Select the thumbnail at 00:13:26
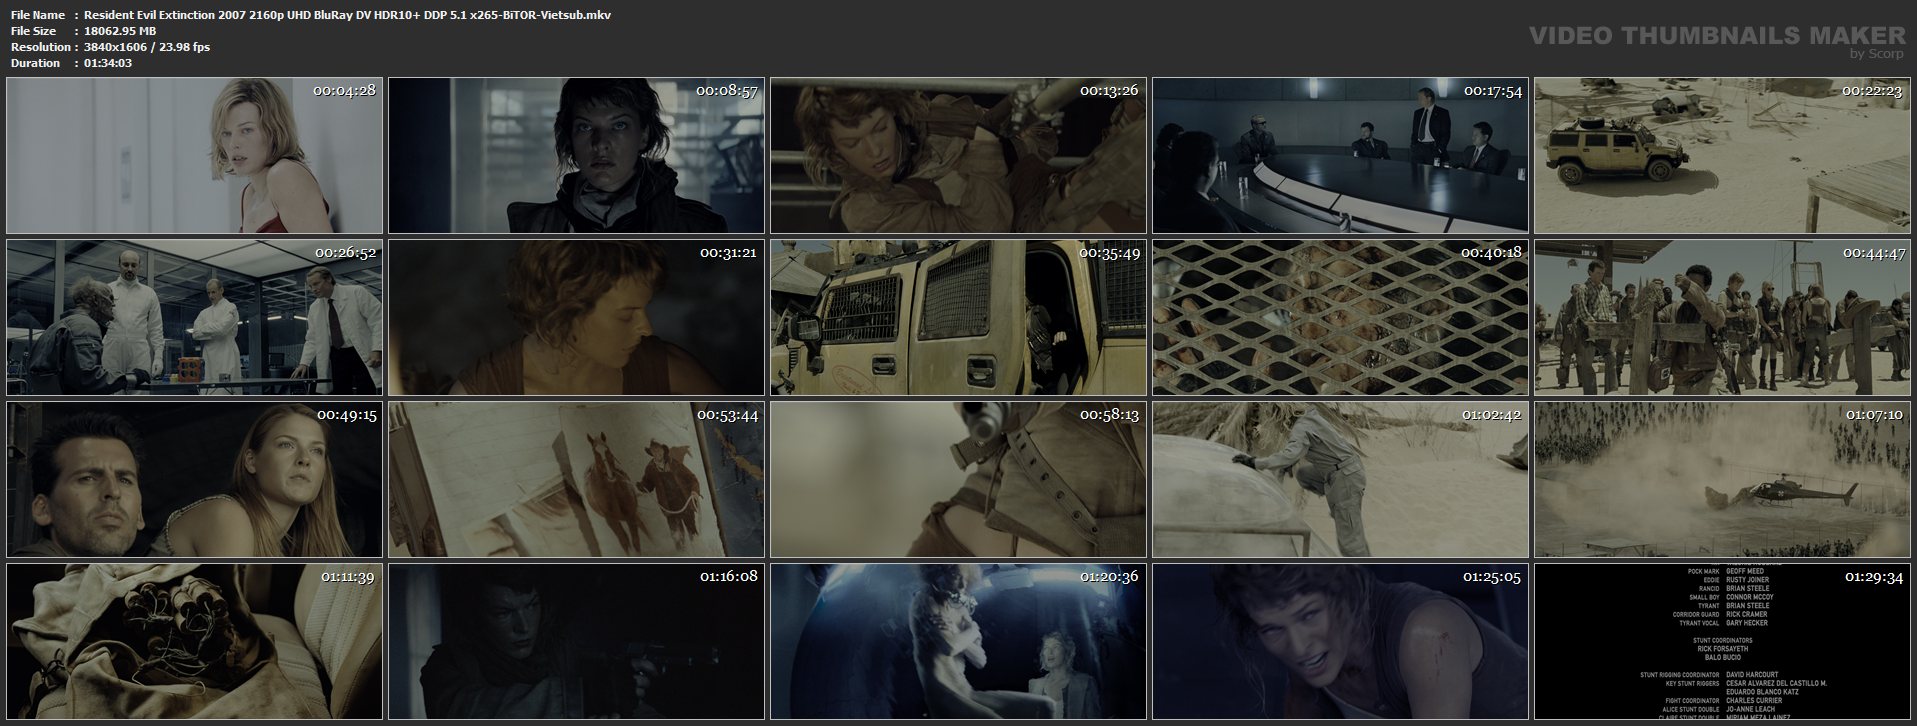The image size is (1917, 726). (958, 156)
